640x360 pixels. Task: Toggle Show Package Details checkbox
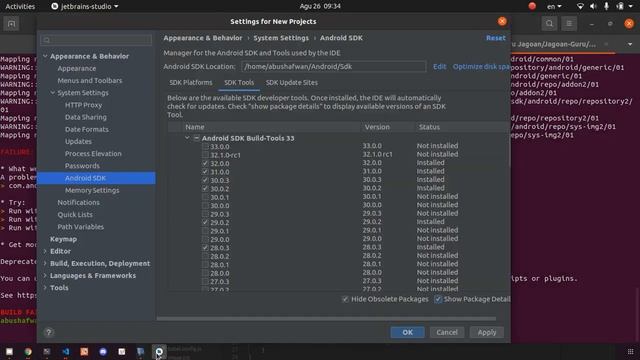pyautogui.click(x=438, y=299)
